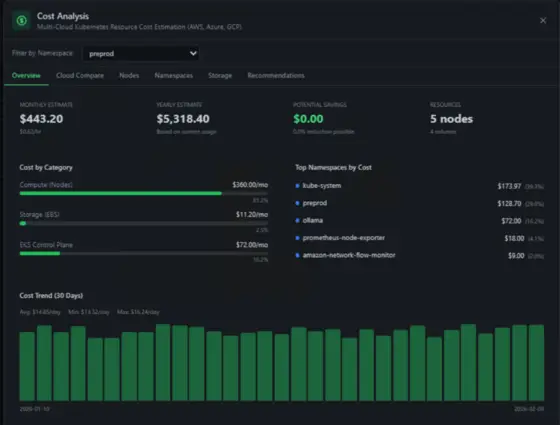Click the $360.00/mo compute cost
The image size is (560, 425).
250,185
